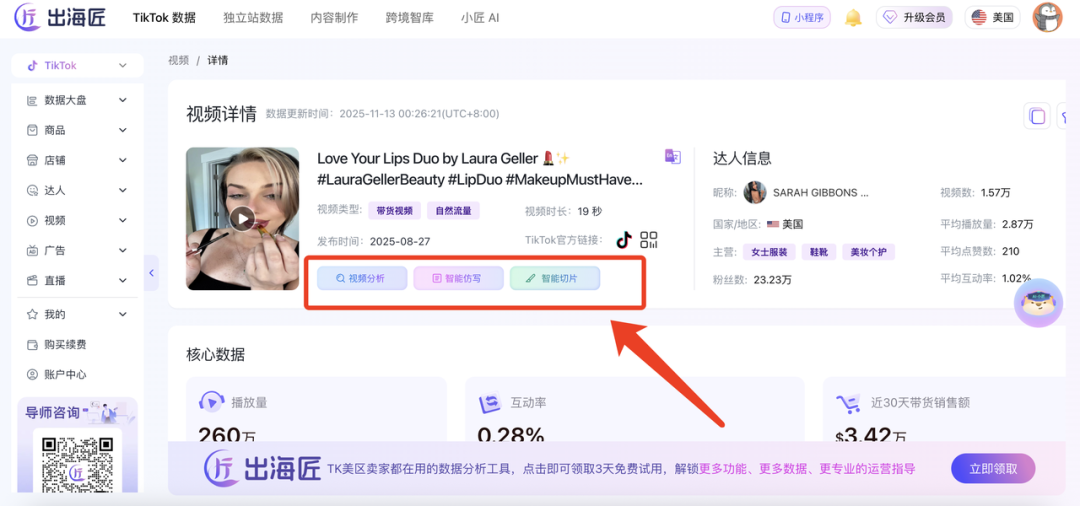Click the 商品 shopping bag icon
This screenshot has width=1080, height=506.
click(32, 130)
